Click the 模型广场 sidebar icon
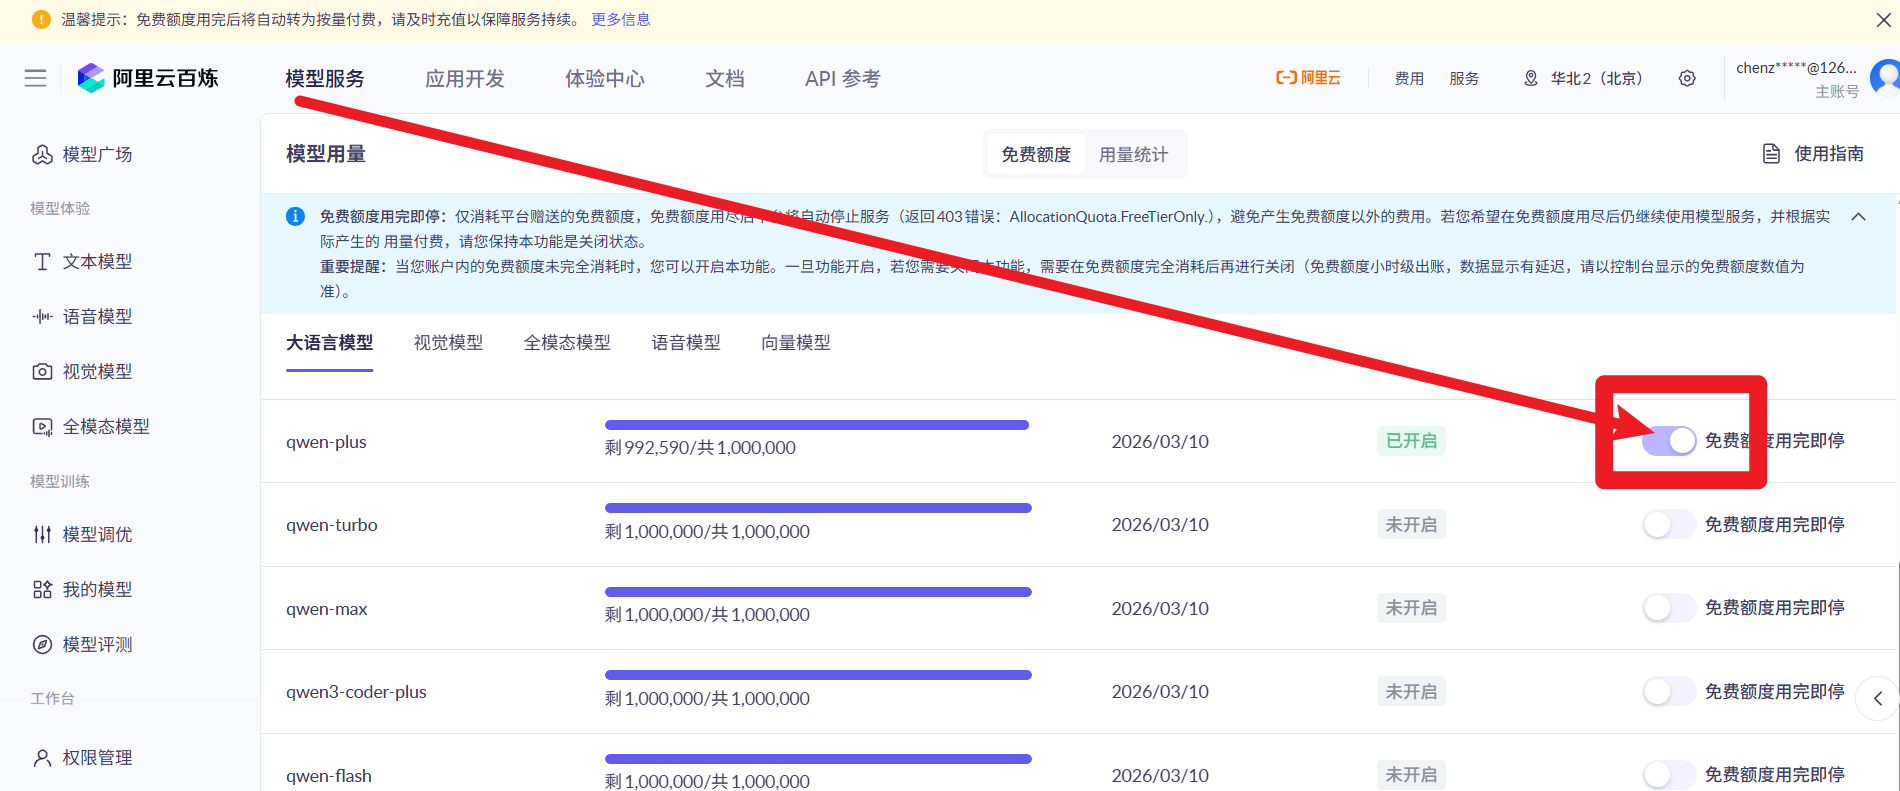Image resolution: width=1900 pixels, height=791 pixels. coord(42,154)
